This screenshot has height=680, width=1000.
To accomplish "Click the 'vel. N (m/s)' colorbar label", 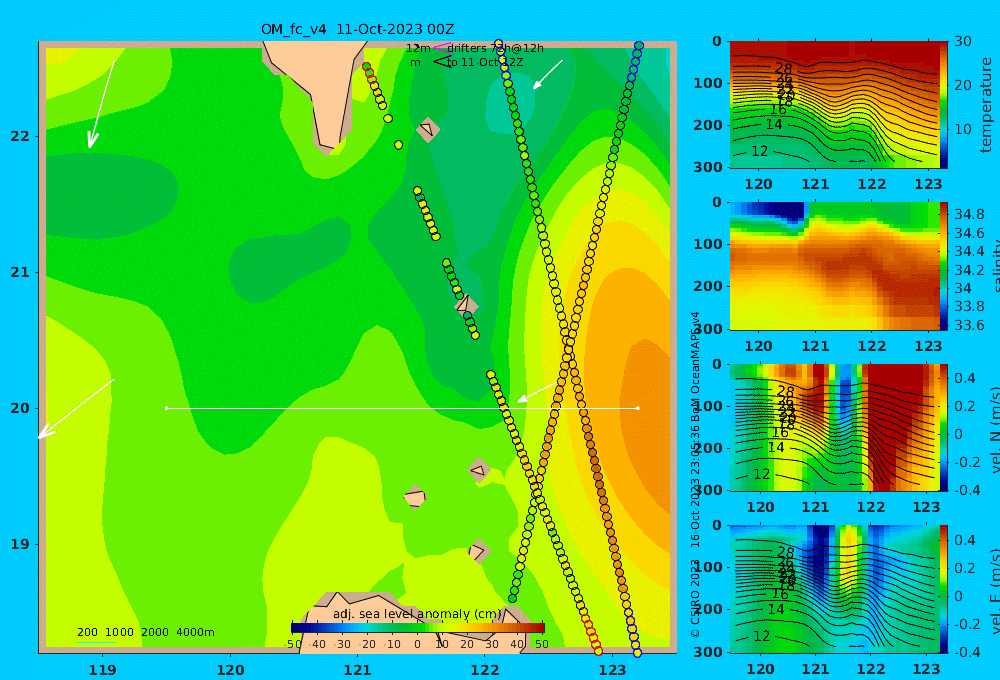I will 995,429.
